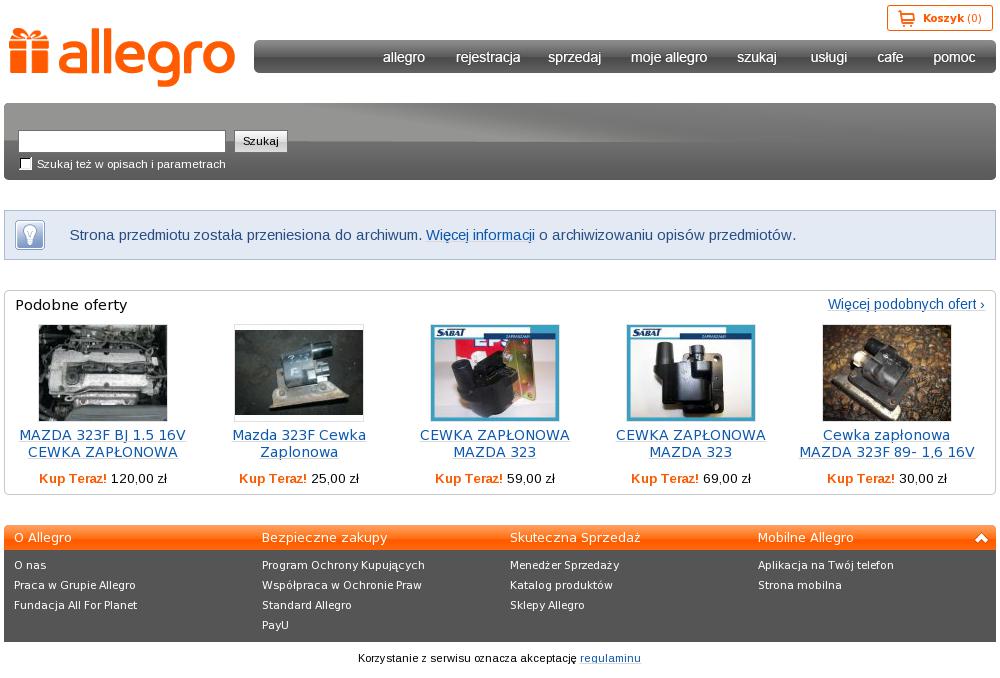Click the Kup Teraz! 30,00 zł price
The width and height of the screenshot is (1000, 678).
[x=886, y=478]
